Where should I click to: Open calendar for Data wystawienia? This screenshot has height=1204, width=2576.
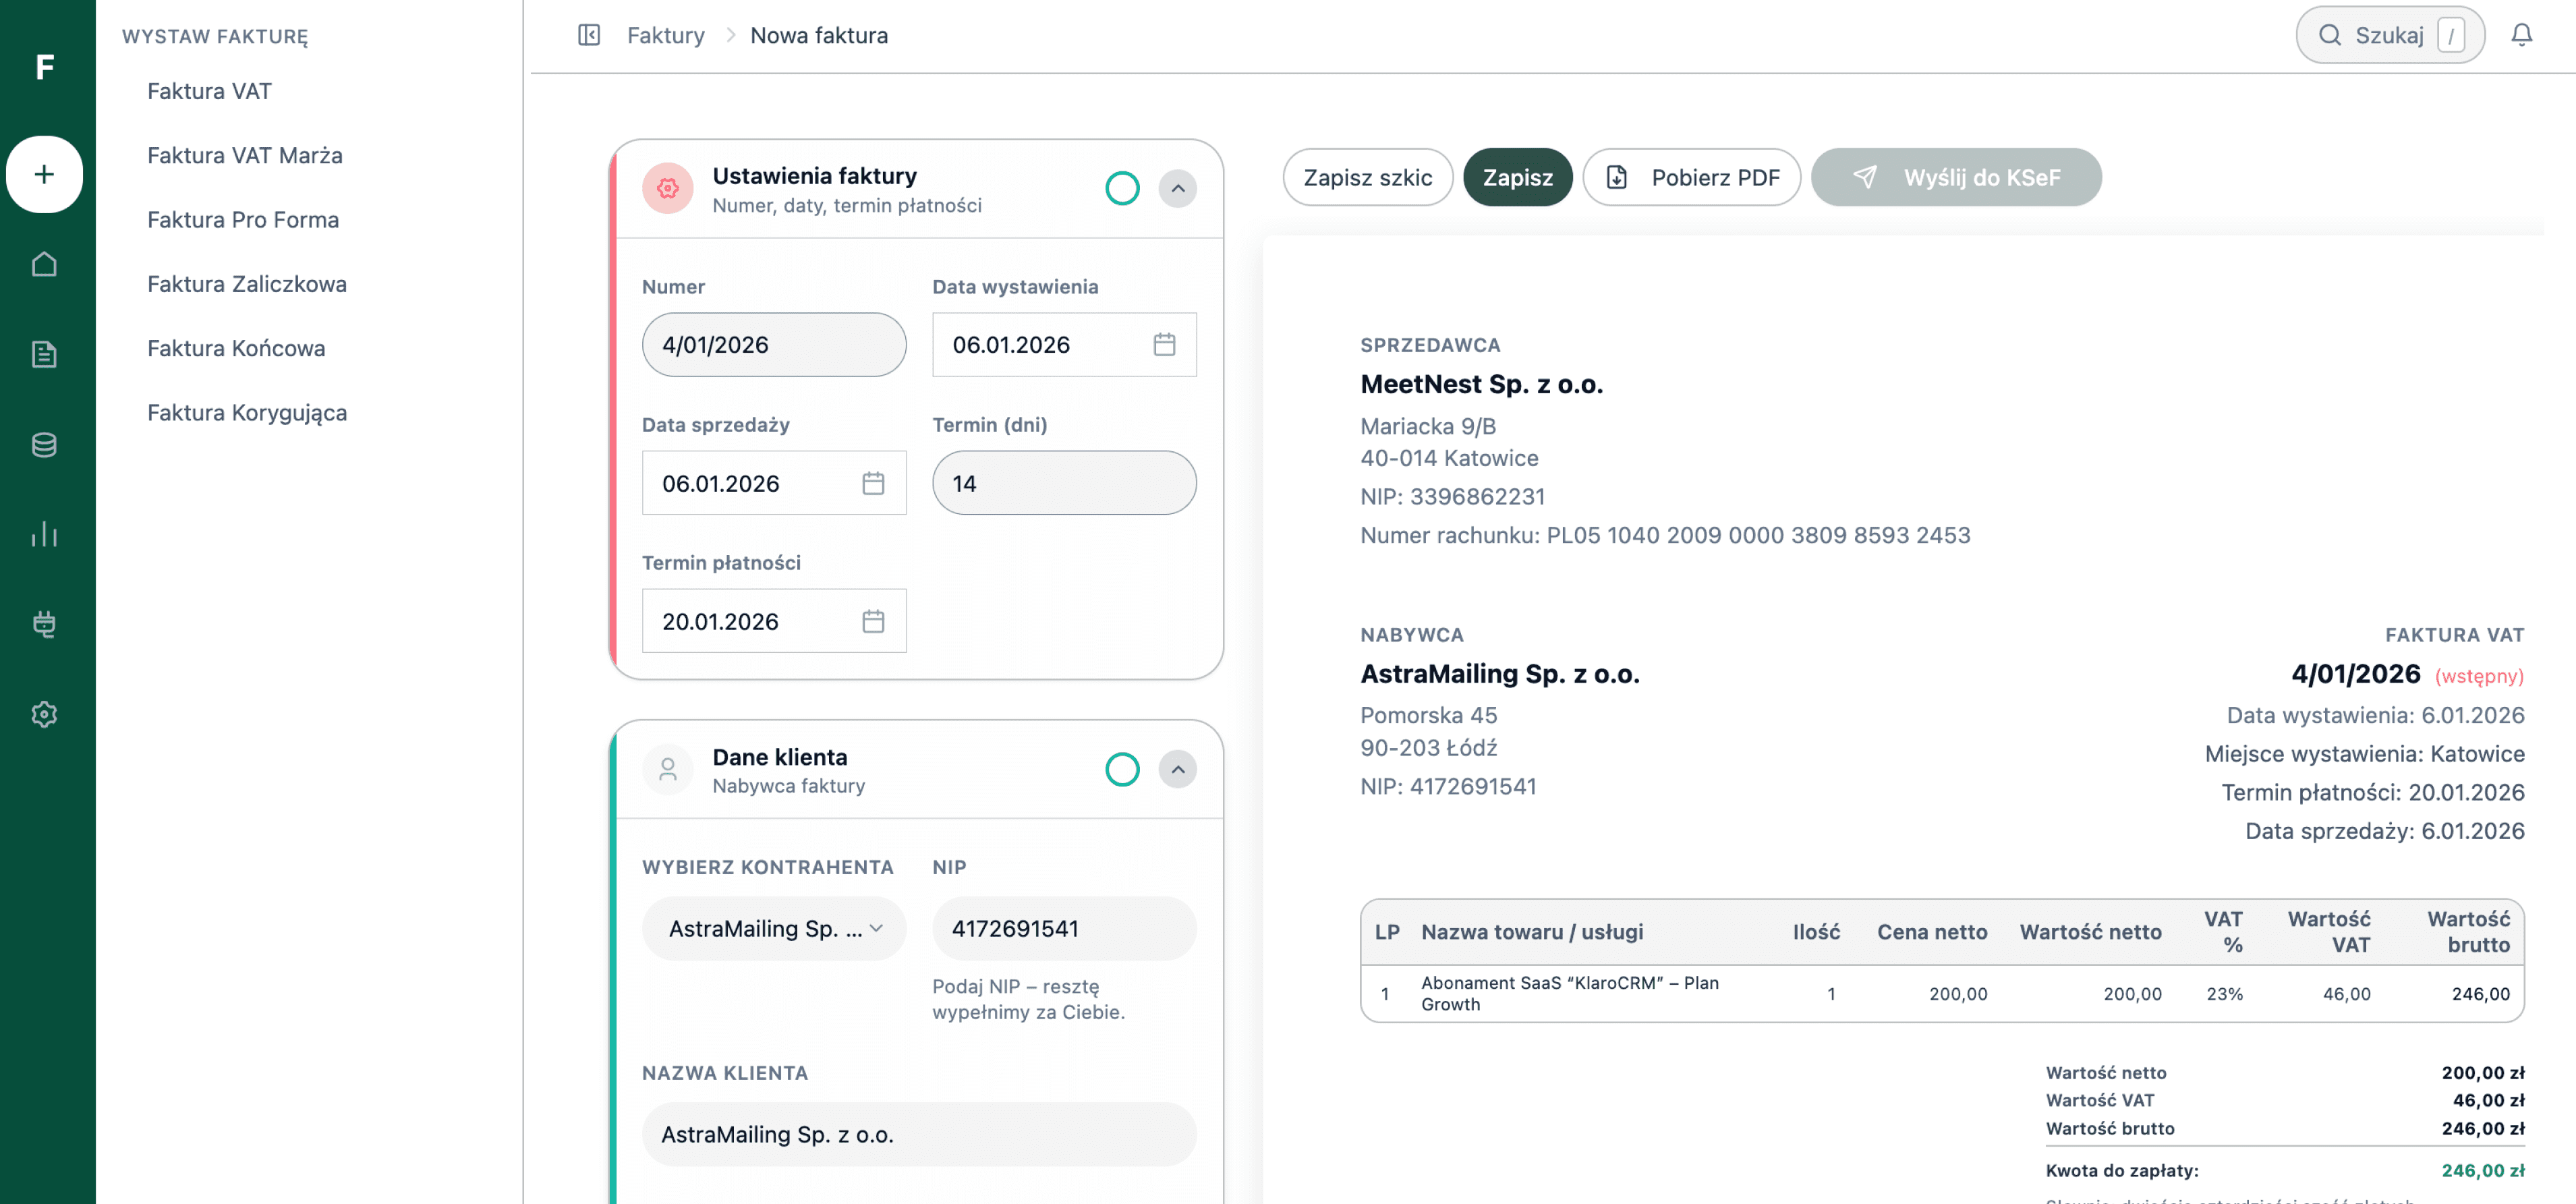point(1164,345)
